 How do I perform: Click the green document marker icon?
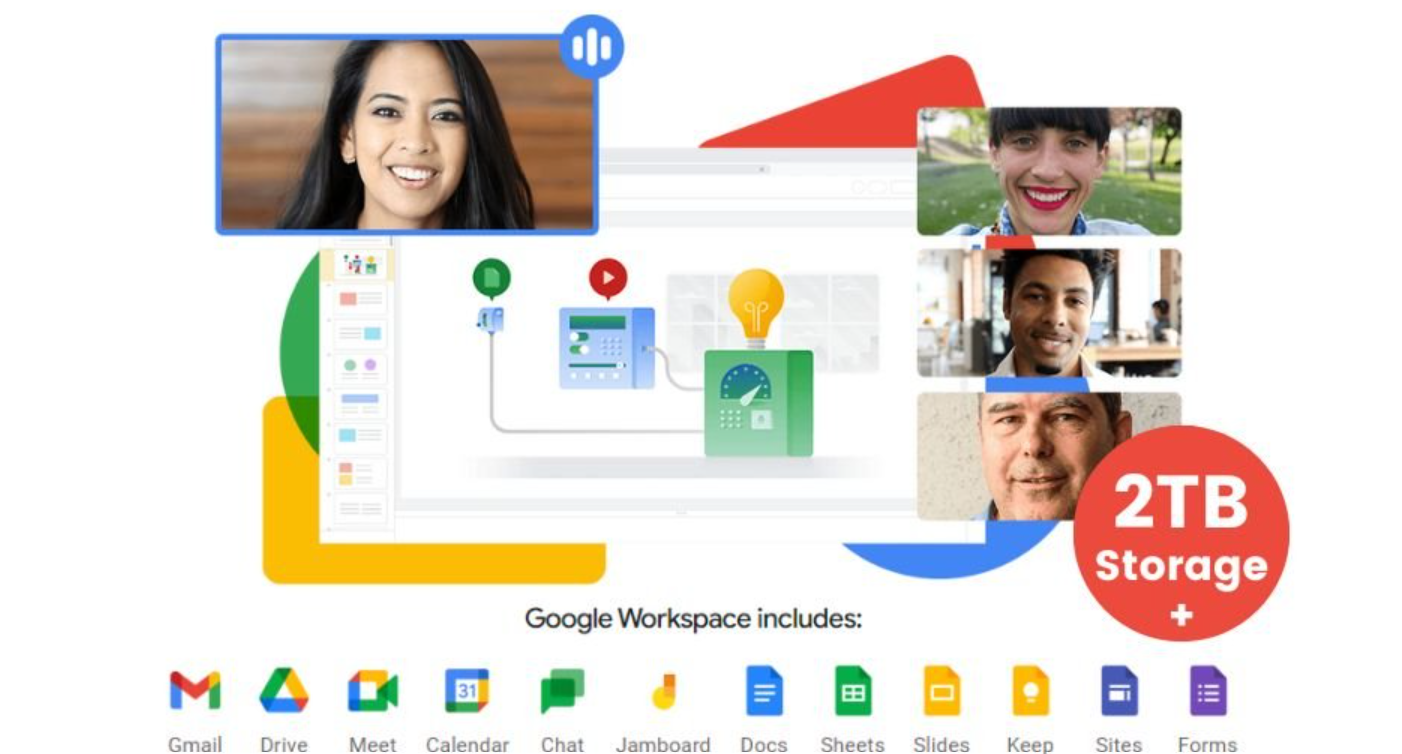coord(491,279)
